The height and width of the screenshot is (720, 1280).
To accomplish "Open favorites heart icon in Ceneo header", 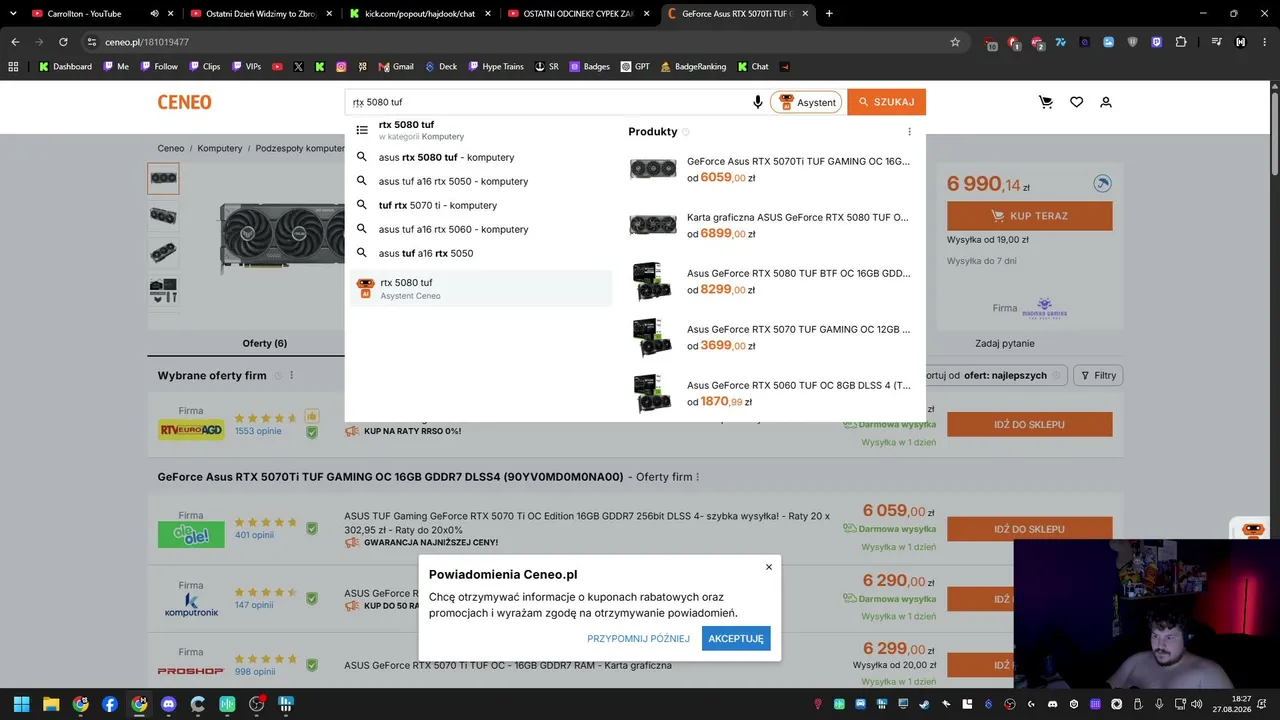I will [1076, 102].
